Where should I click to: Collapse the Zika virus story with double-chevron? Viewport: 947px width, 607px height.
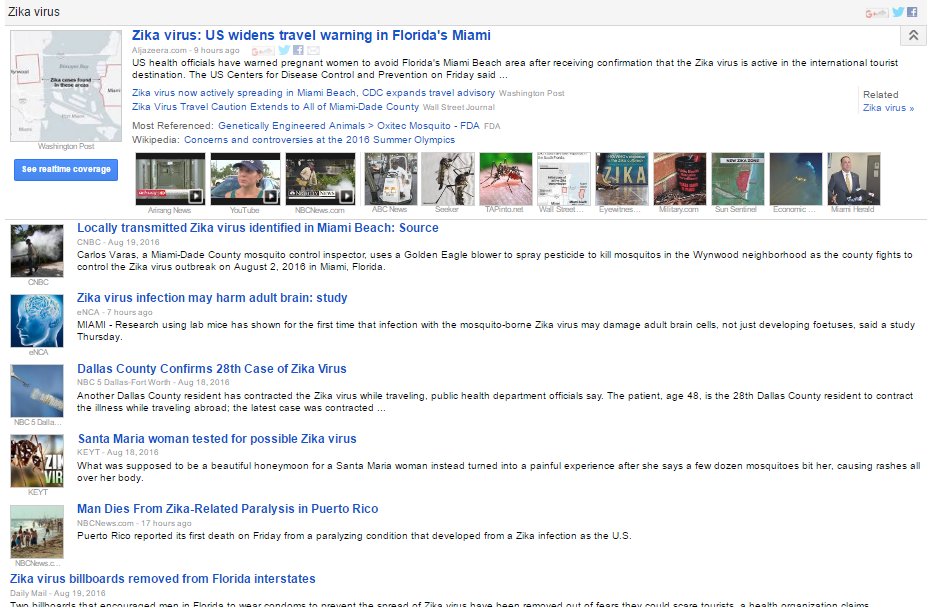(913, 36)
